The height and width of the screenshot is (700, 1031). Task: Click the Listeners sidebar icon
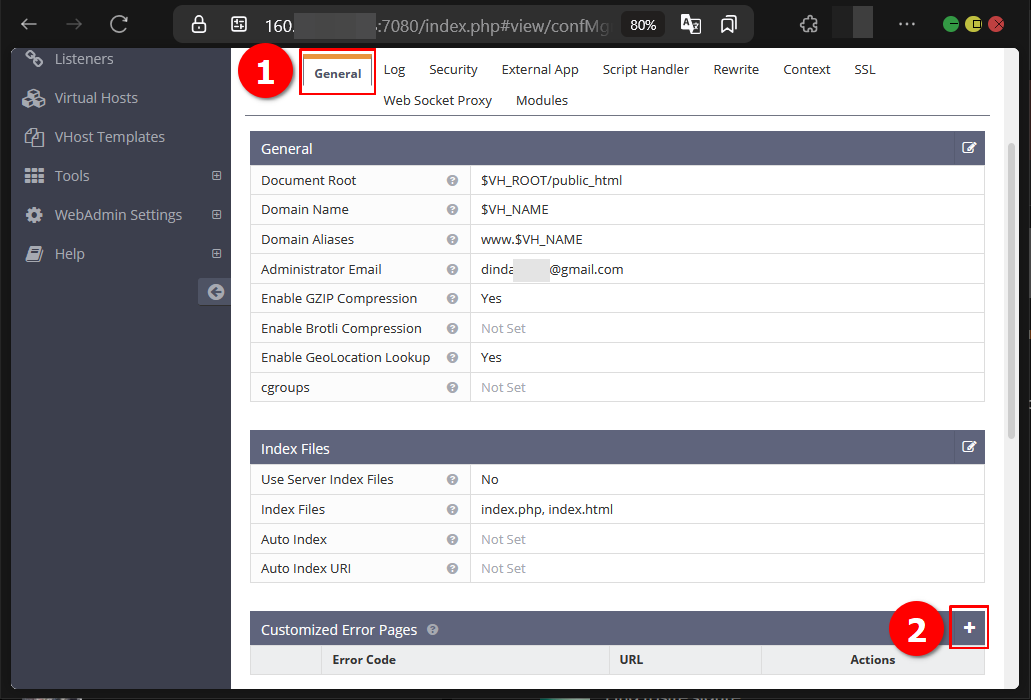click(34, 58)
